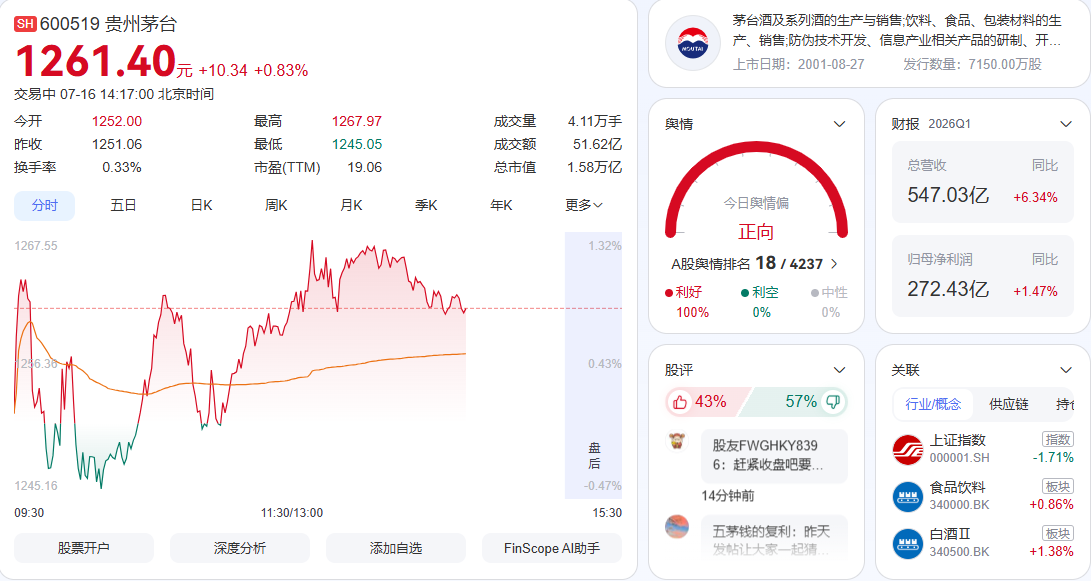This screenshot has height=581, width=1091.
Task: Click the SH exchange badge
Action: tap(25, 24)
